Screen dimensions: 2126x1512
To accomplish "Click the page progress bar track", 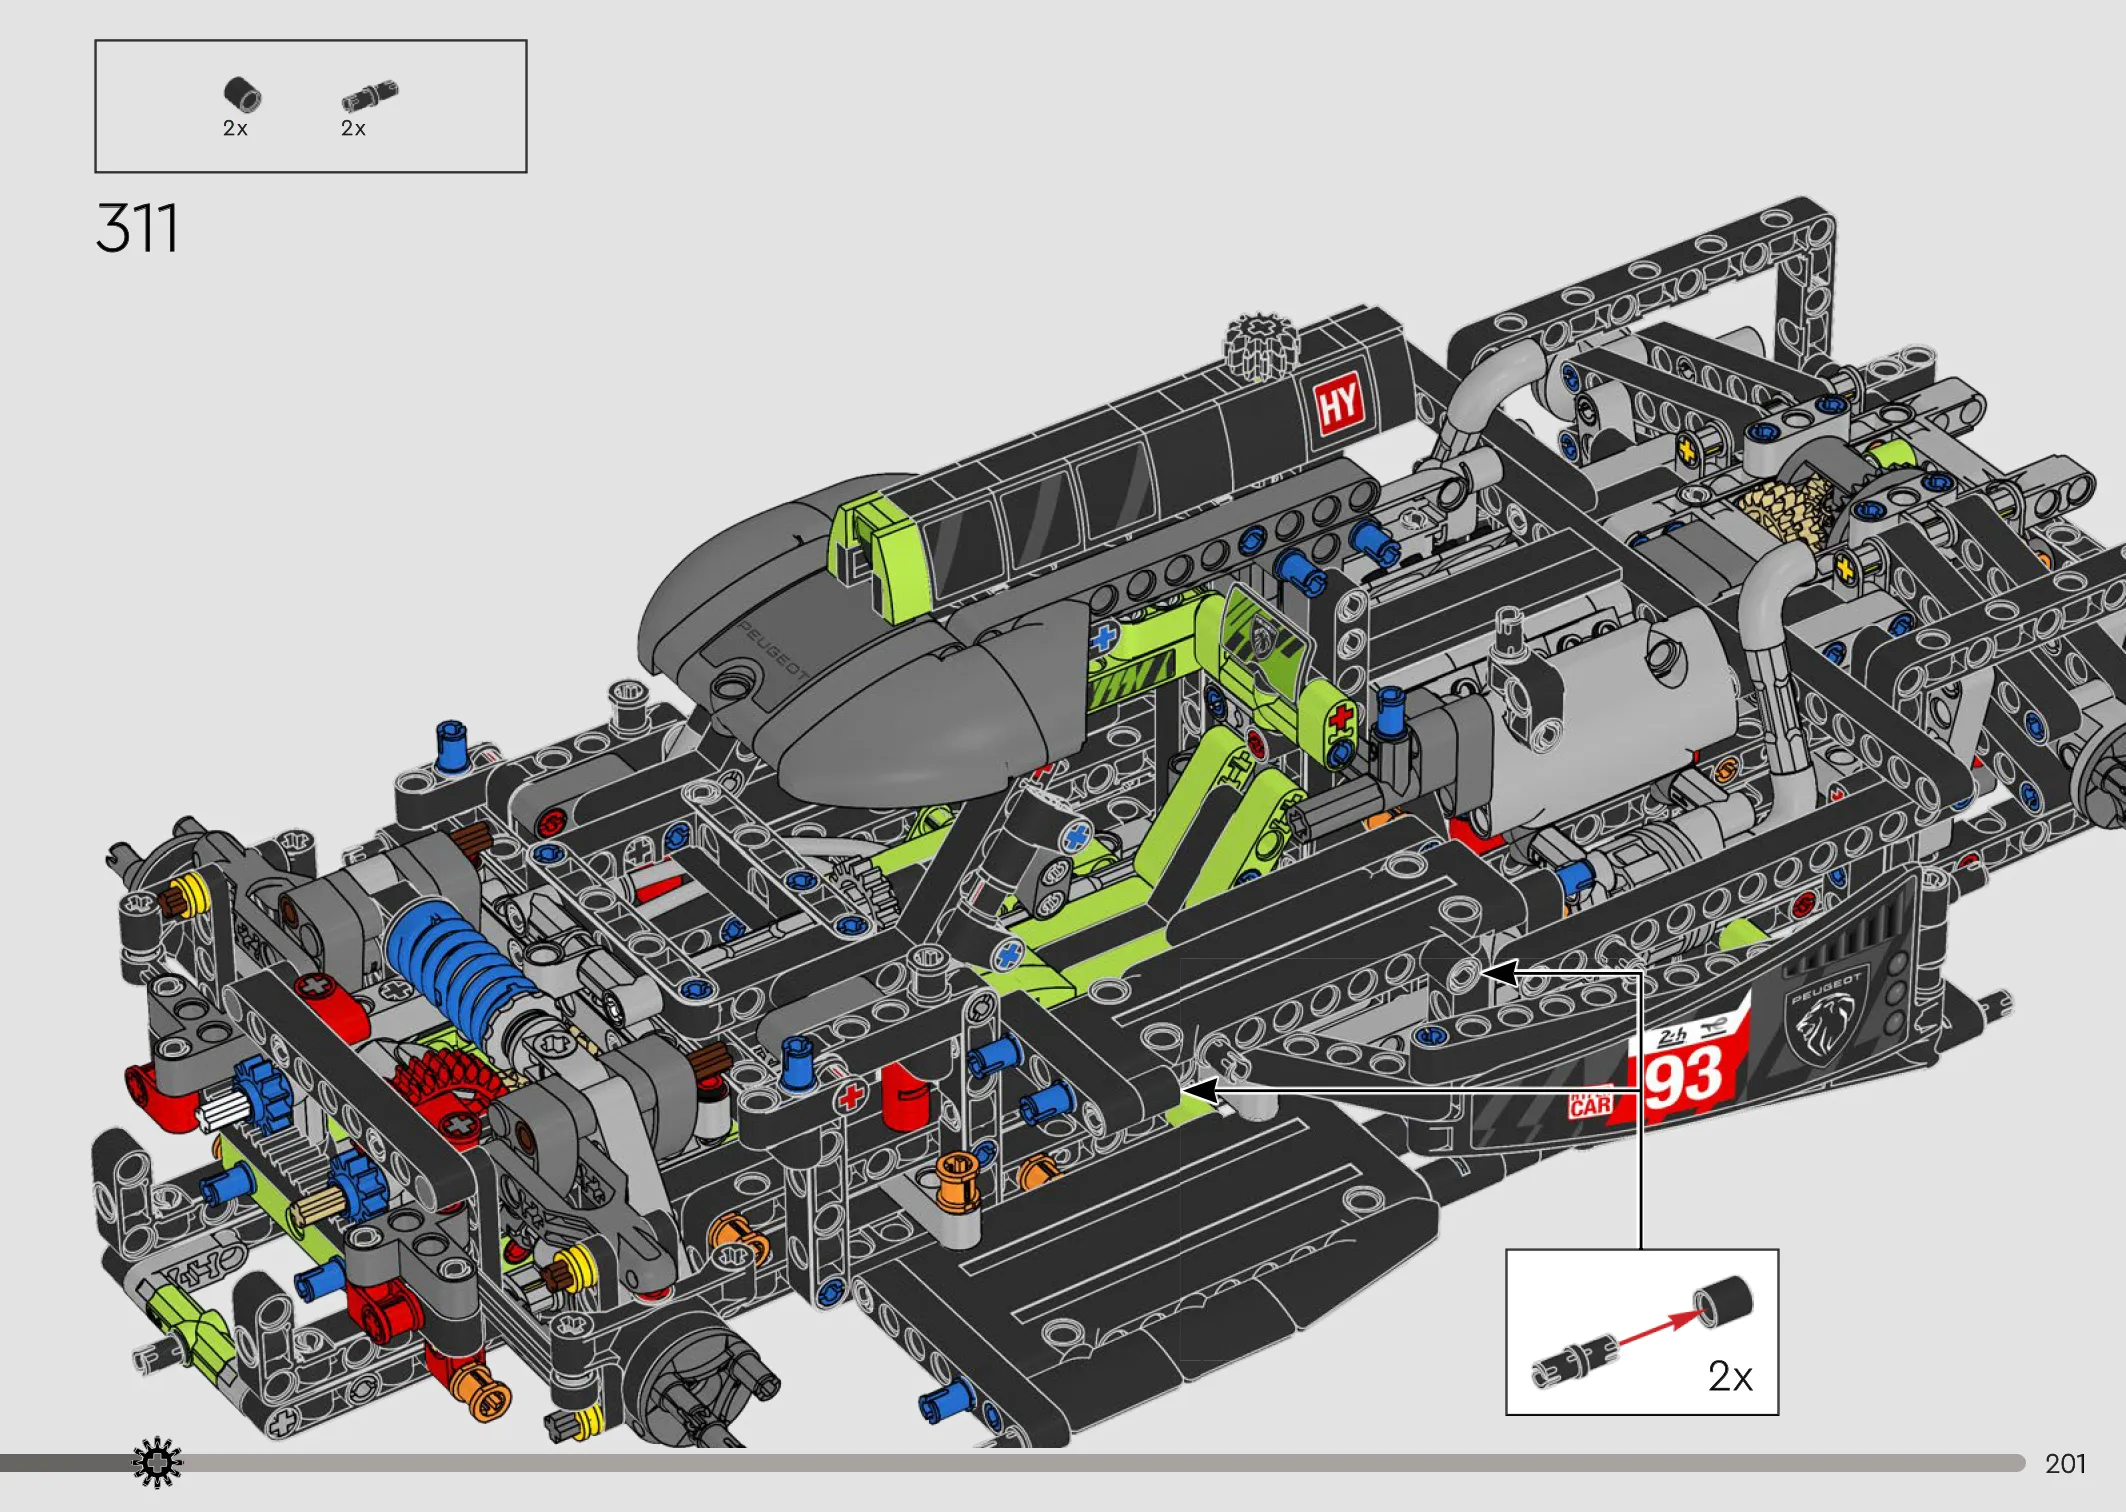I will click(1012, 1463).
